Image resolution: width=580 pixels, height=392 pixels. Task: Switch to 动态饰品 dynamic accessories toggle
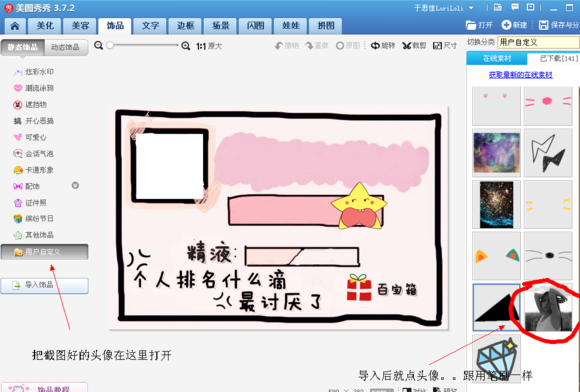point(65,47)
